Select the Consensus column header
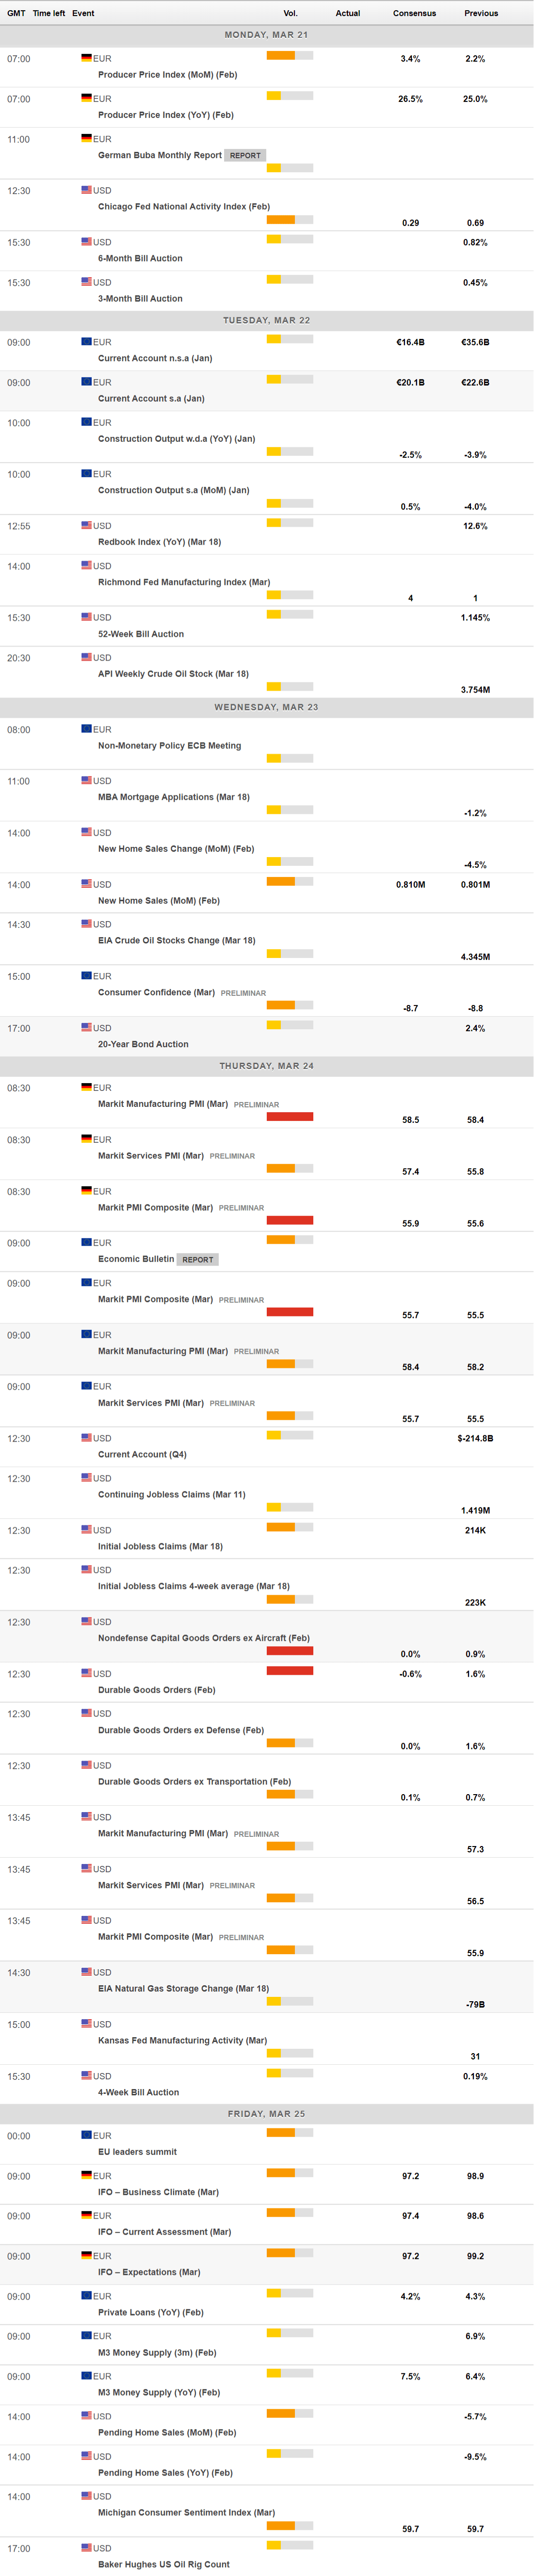 [414, 13]
